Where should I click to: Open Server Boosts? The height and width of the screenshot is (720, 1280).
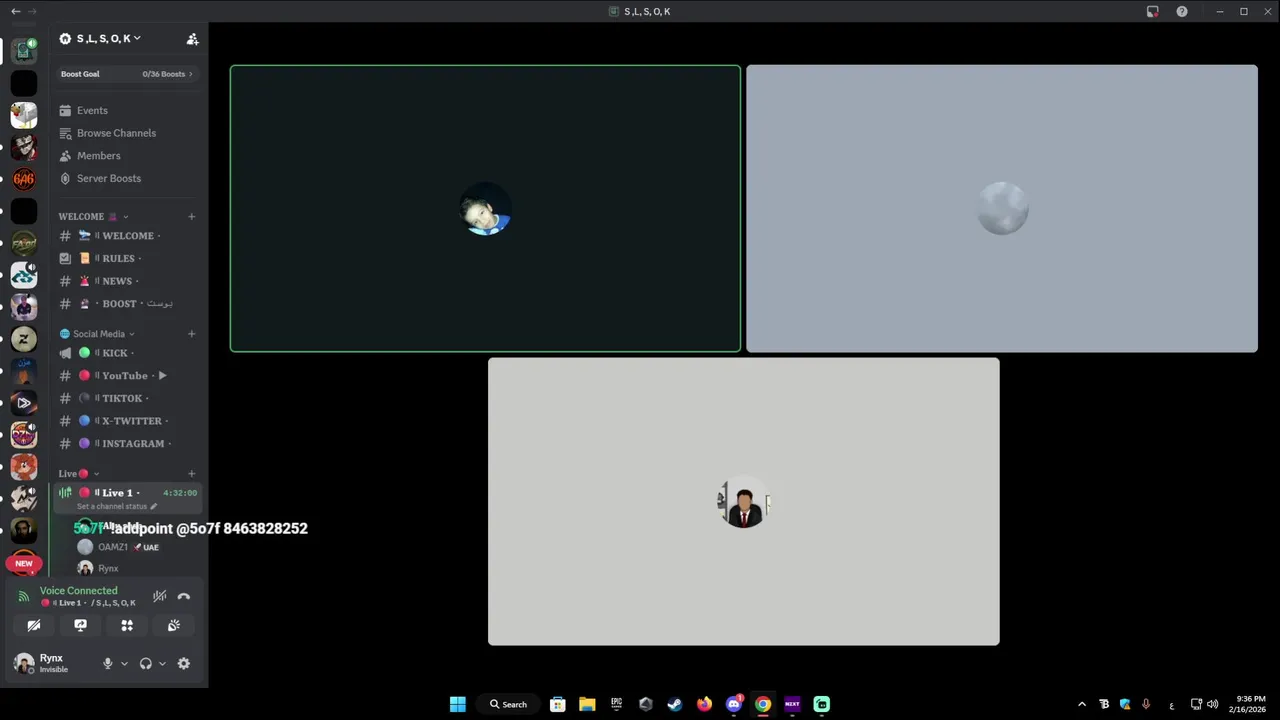coord(128,178)
